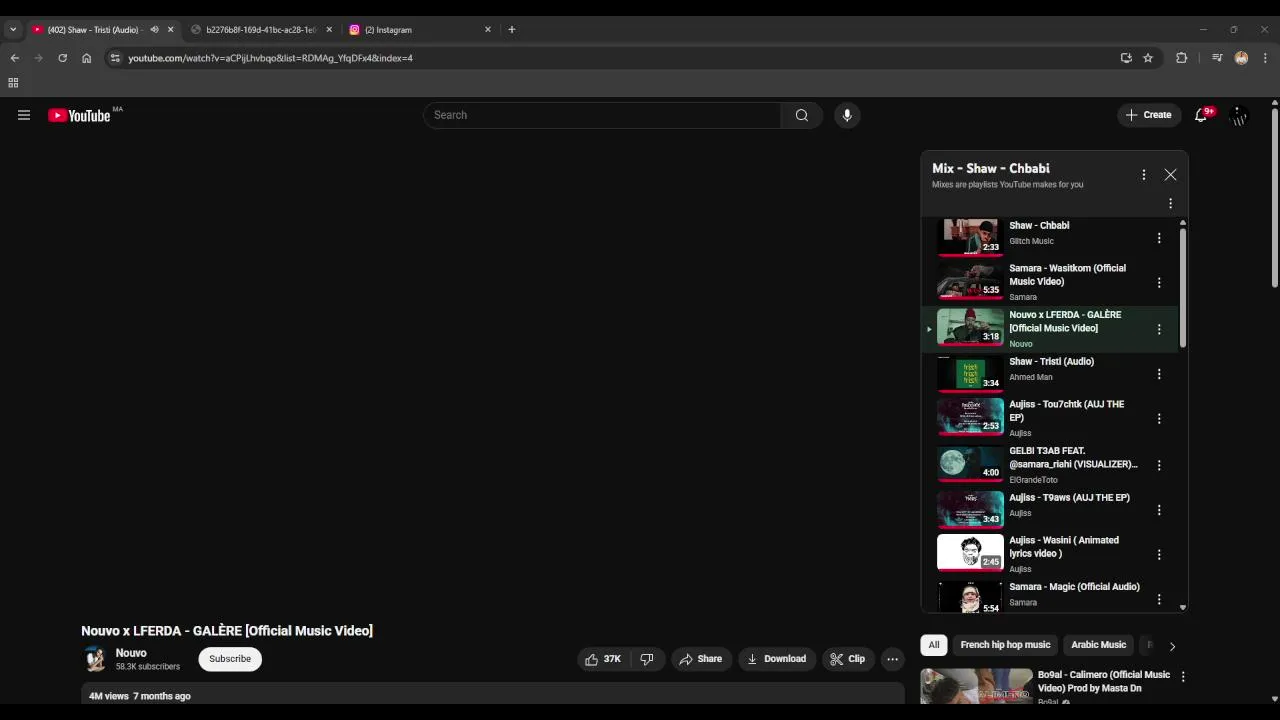Image resolution: width=1280 pixels, height=720 pixels.
Task: Select French hip hop music chip
Action: tap(1005, 645)
